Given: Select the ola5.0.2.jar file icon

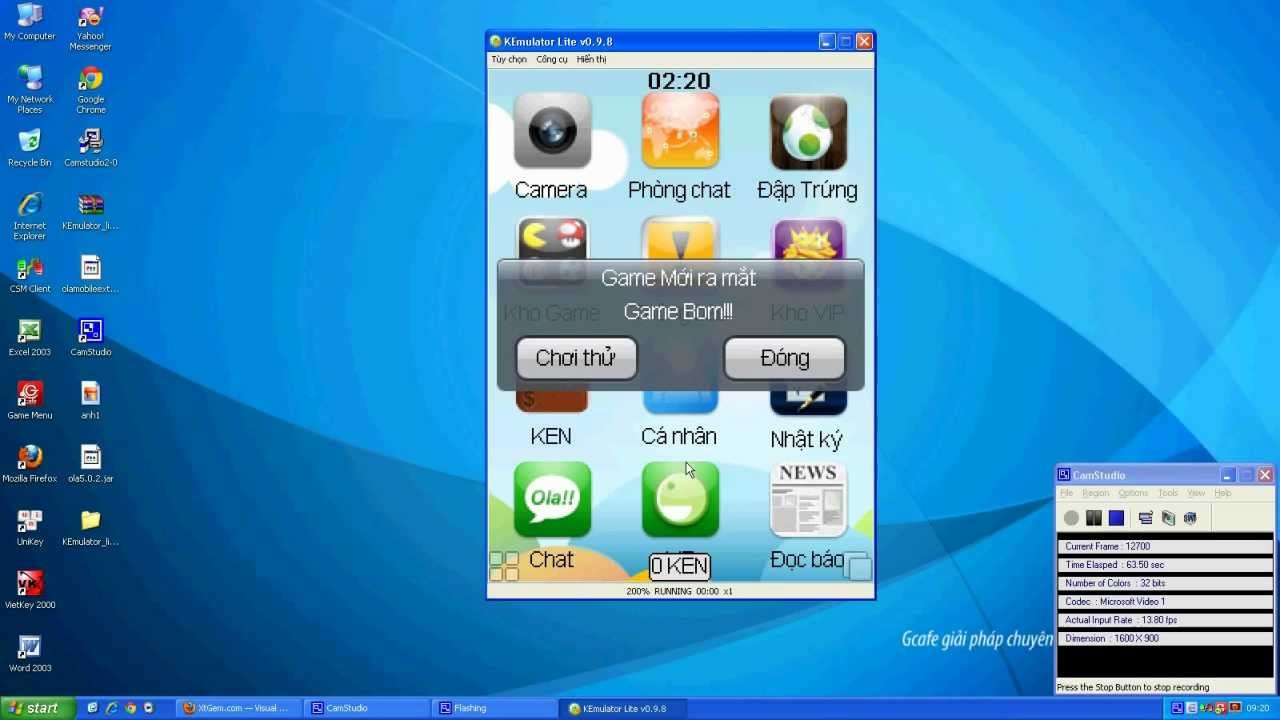Looking at the screenshot, I should pos(90,463).
